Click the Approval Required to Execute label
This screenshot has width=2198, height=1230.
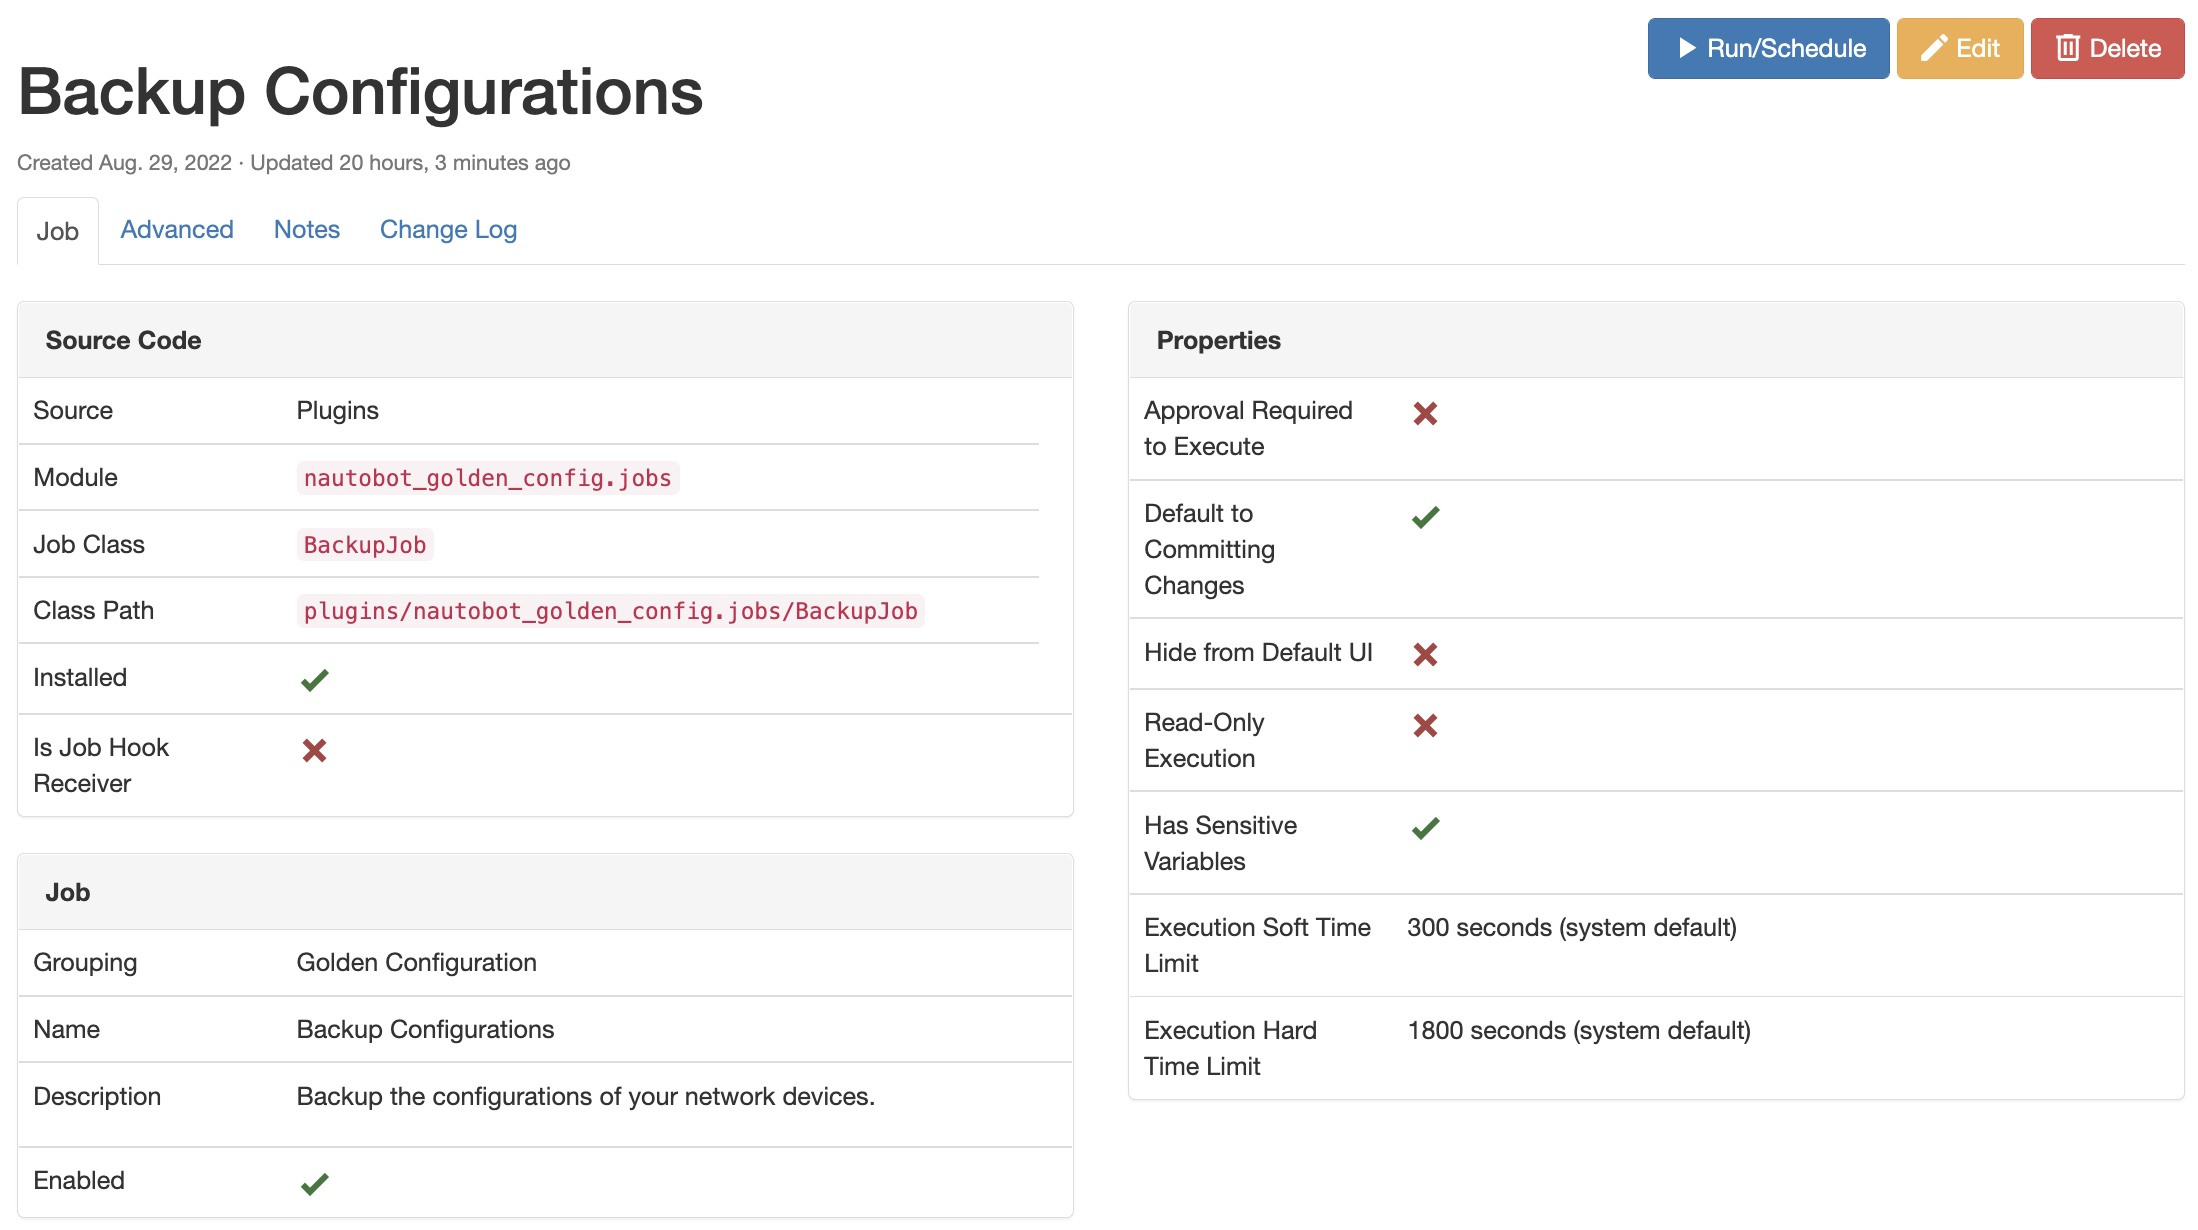(1248, 429)
